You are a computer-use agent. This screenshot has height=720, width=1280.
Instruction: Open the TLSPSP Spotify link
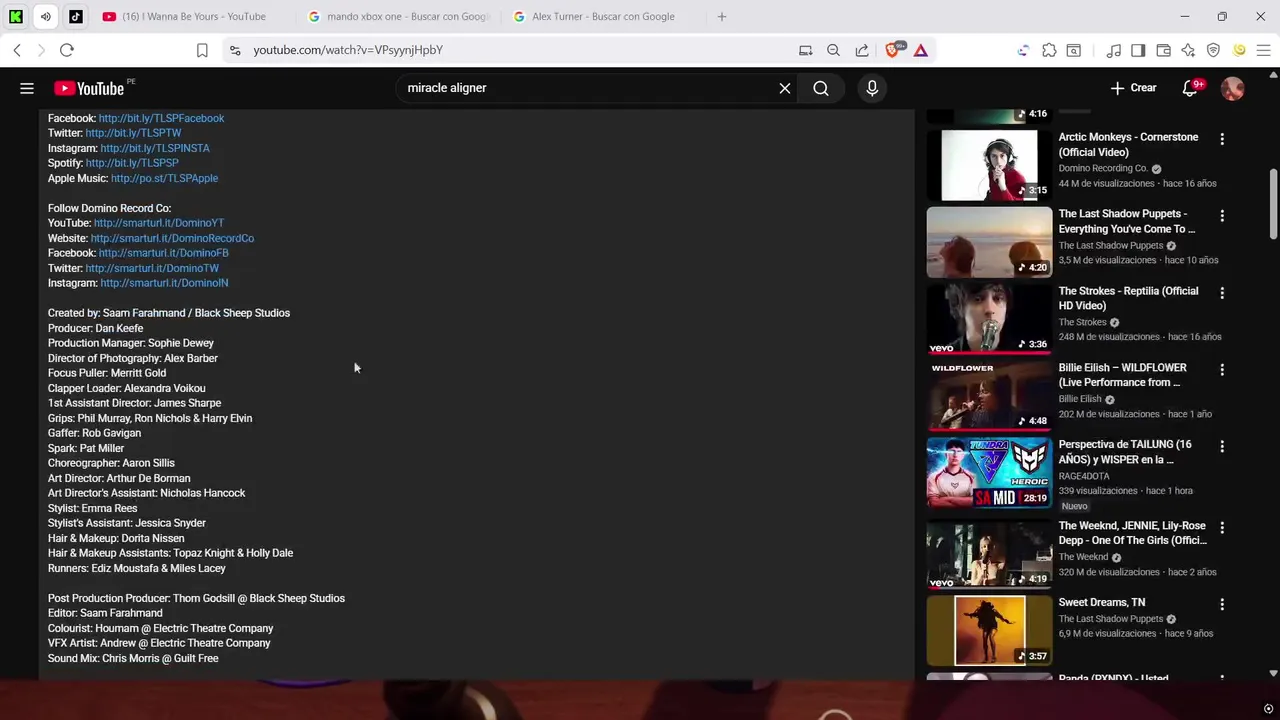click(132, 163)
